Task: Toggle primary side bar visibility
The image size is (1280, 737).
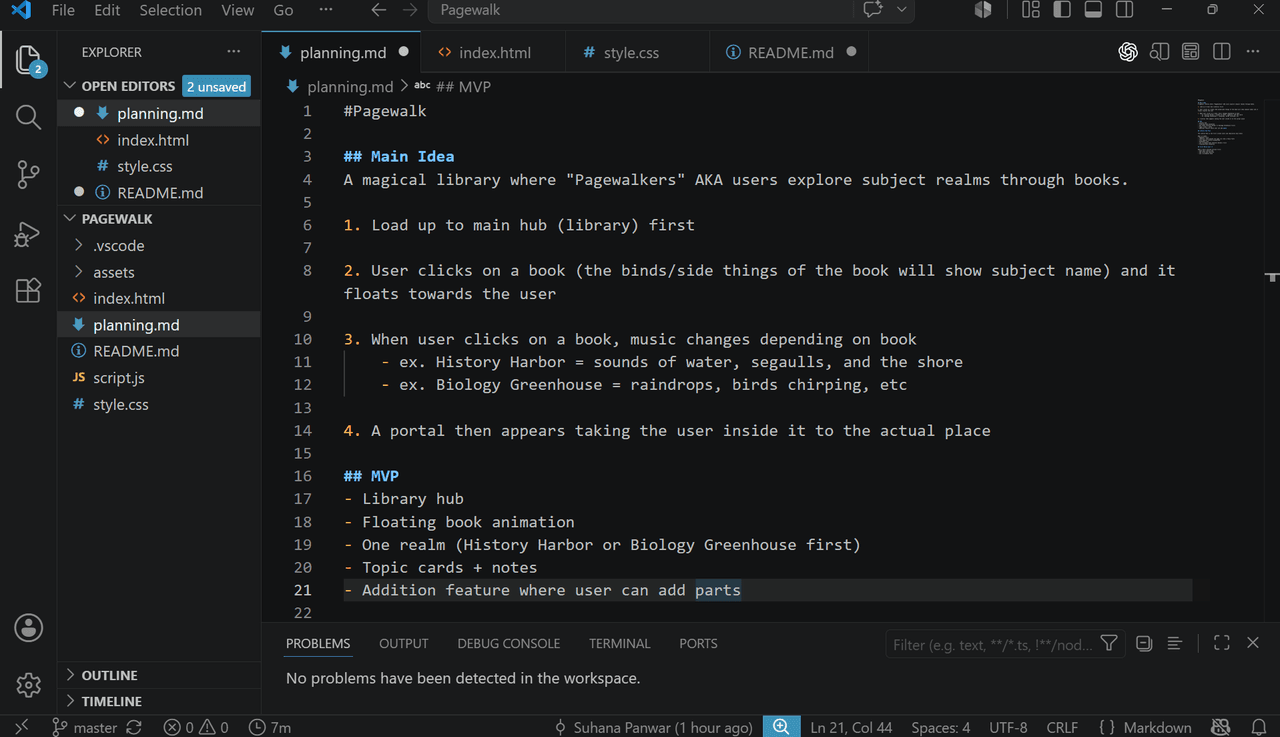Action: 1062,10
